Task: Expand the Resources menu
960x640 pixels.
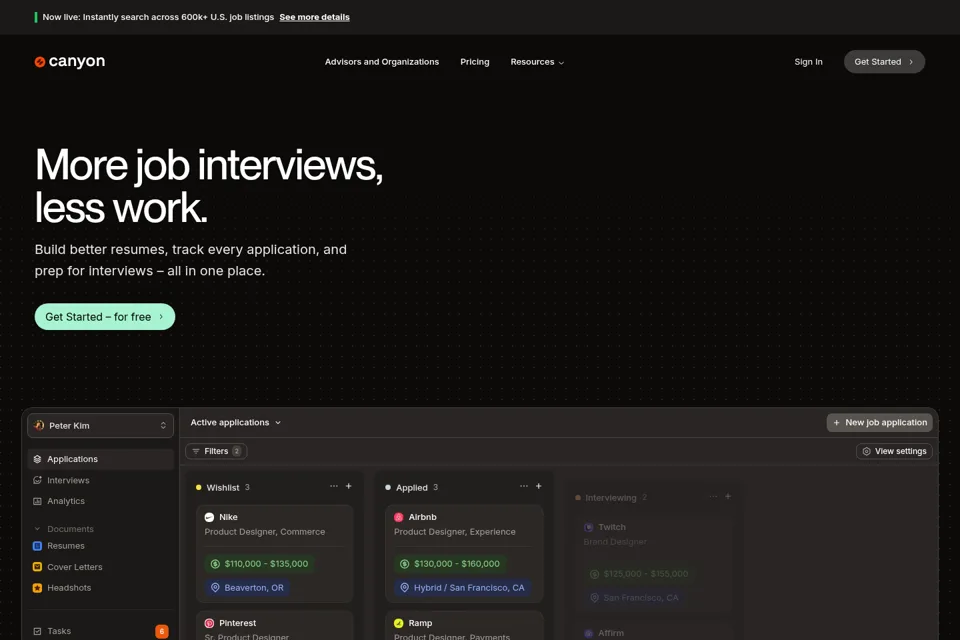Action: [537, 62]
